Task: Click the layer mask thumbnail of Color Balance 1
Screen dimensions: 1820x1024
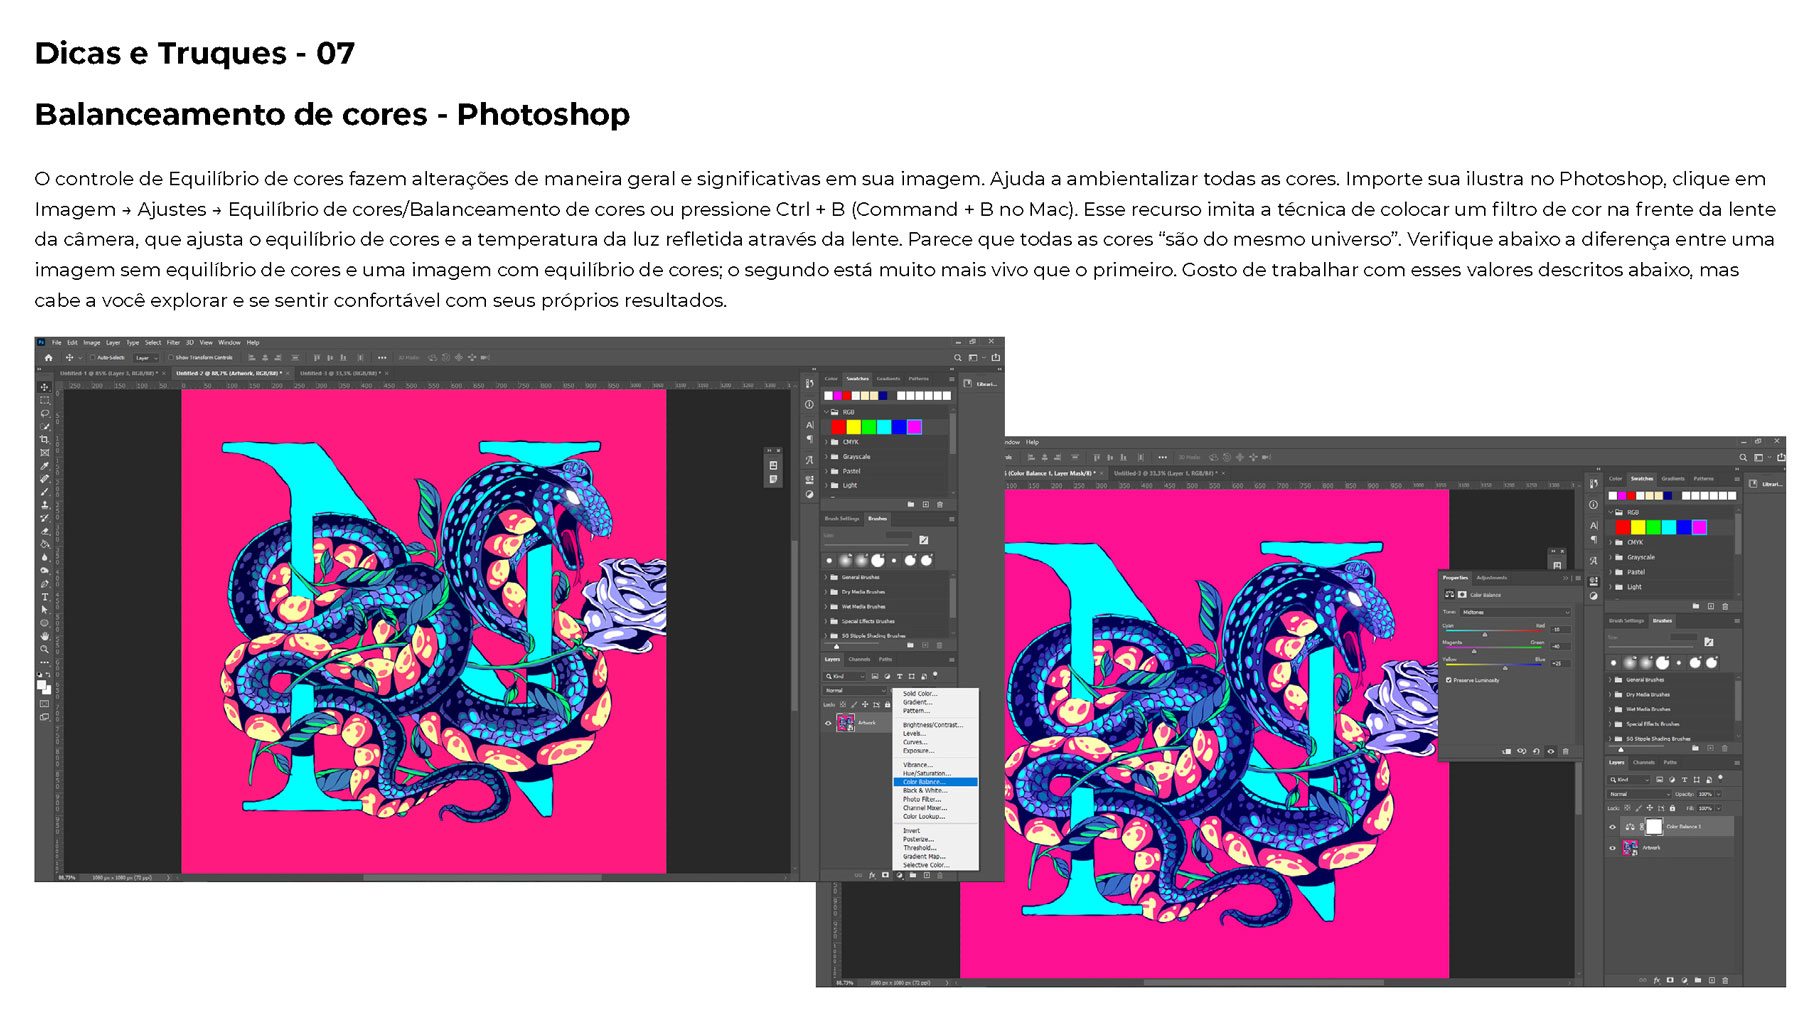Action: click(x=1654, y=827)
